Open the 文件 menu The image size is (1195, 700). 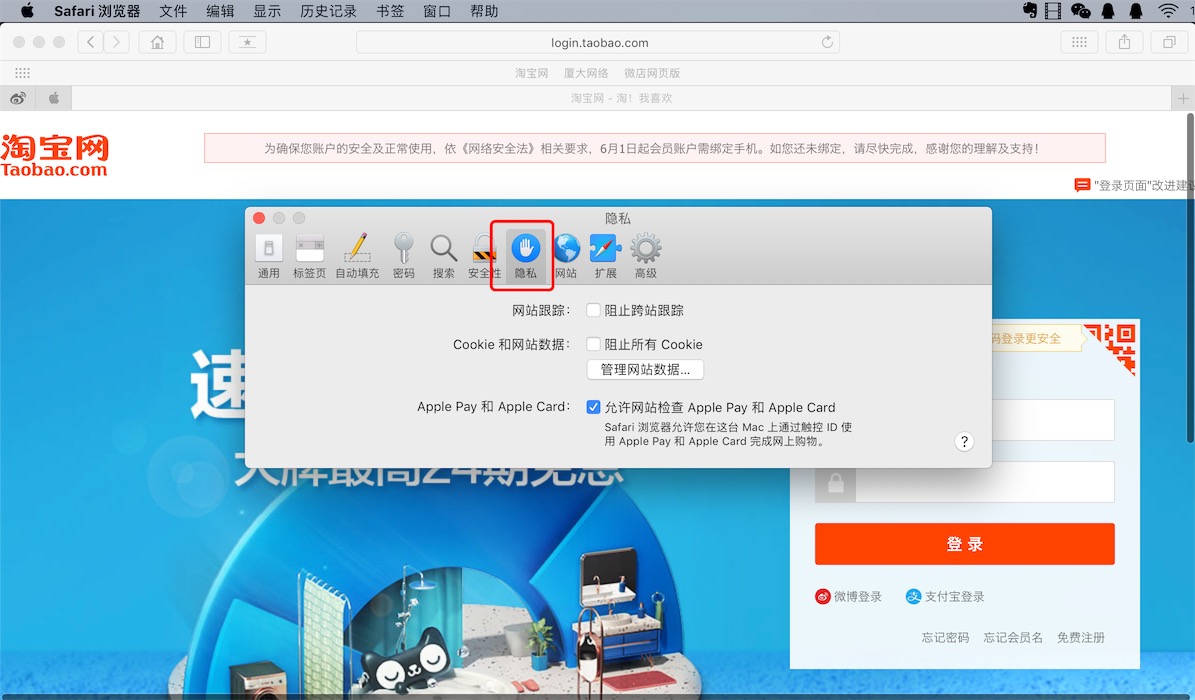tap(173, 11)
